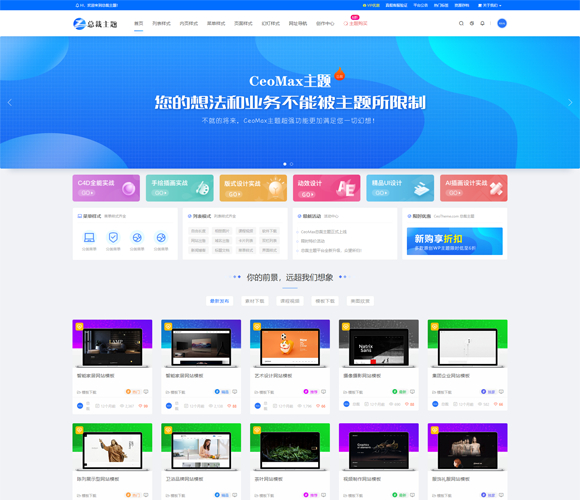580x500 pixels.
Task: Click the shield check icon under 菜单样式
Action: 113,237
